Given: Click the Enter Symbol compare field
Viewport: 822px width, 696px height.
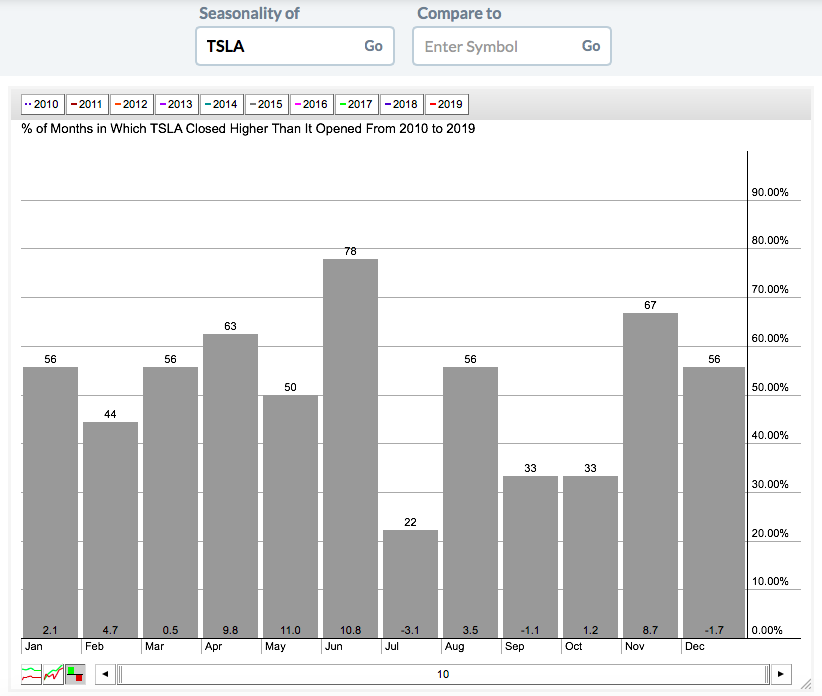Looking at the screenshot, I should (497, 46).
